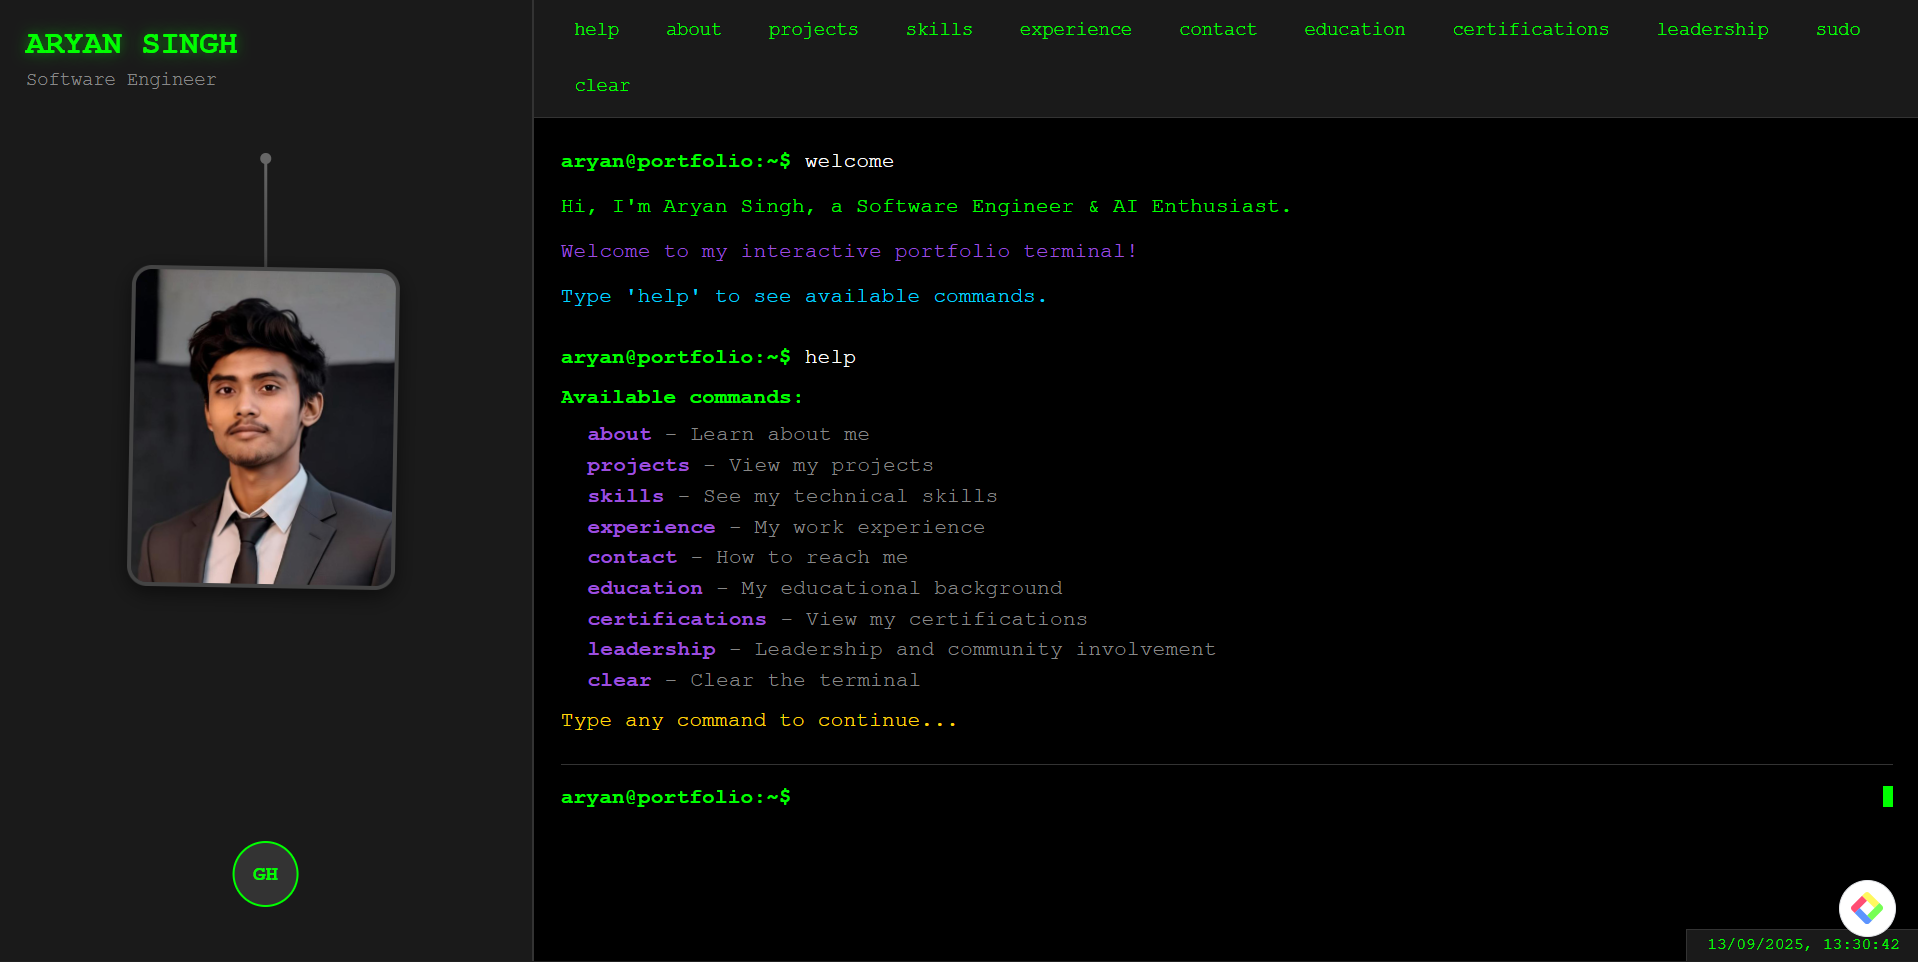Open the 'experience' navigation item

click(1075, 29)
